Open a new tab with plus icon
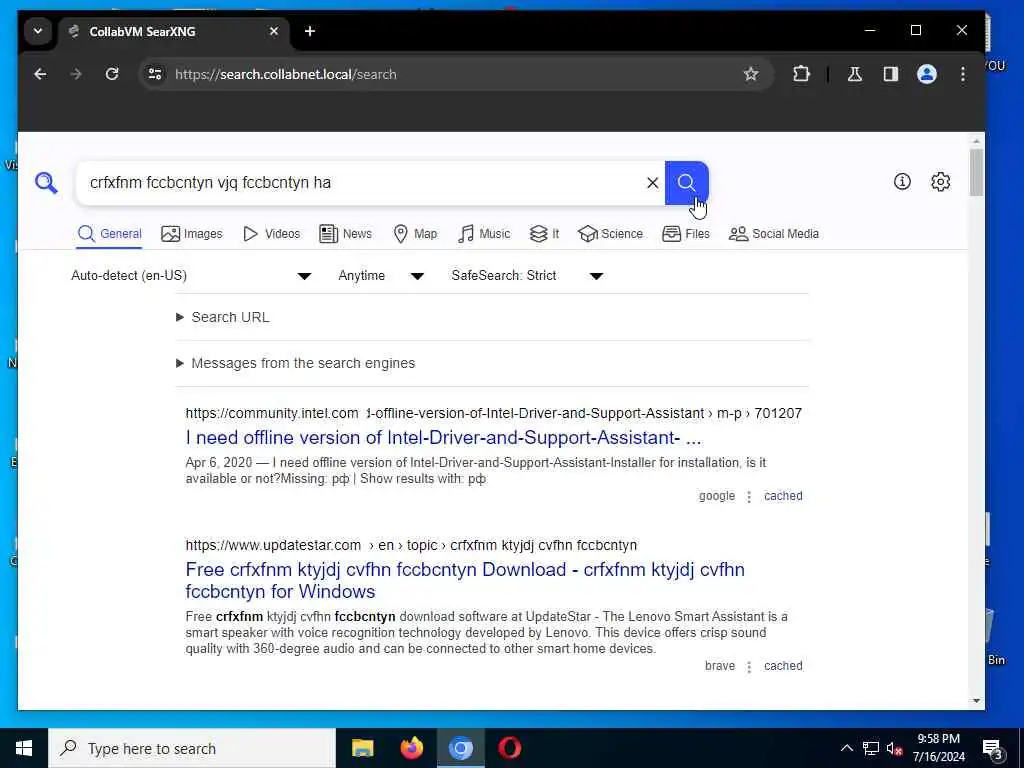This screenshot has width=1024, height=768. tap(310, 31)
